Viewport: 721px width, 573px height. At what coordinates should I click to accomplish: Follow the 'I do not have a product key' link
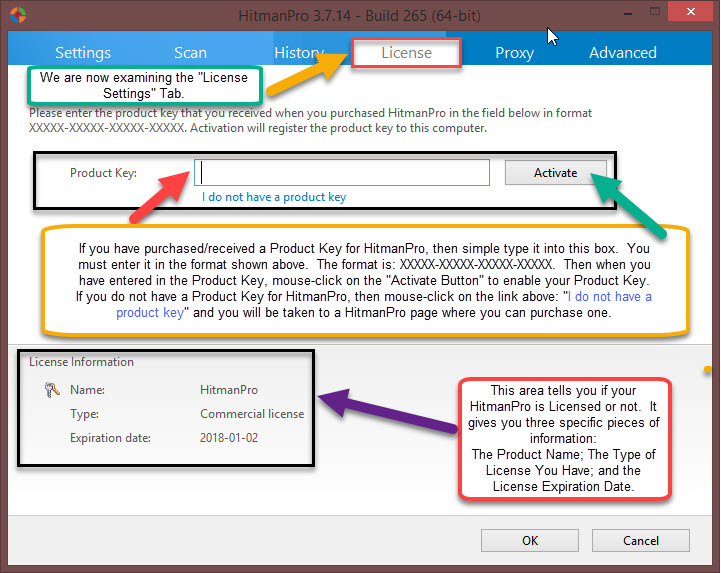(x=274, y=197)
